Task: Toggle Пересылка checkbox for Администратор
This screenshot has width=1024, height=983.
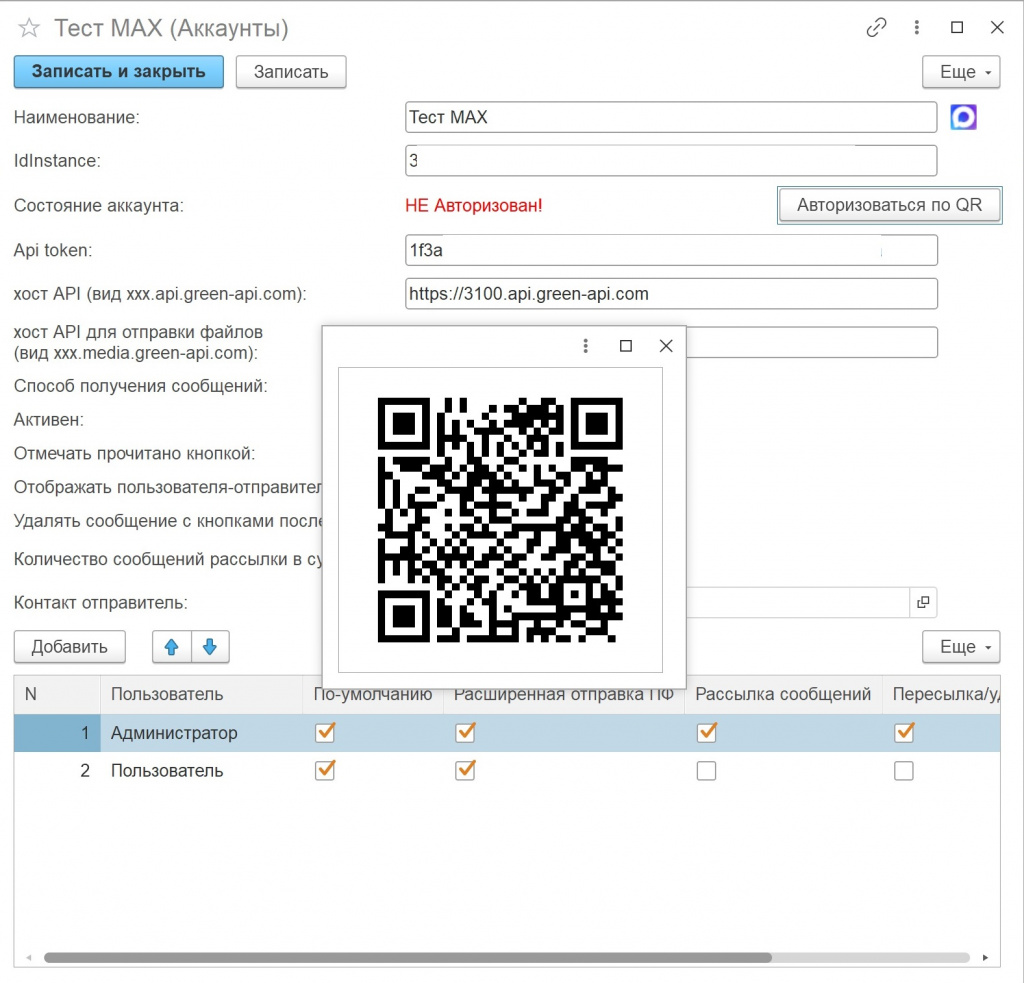Action: click(904, 732)
